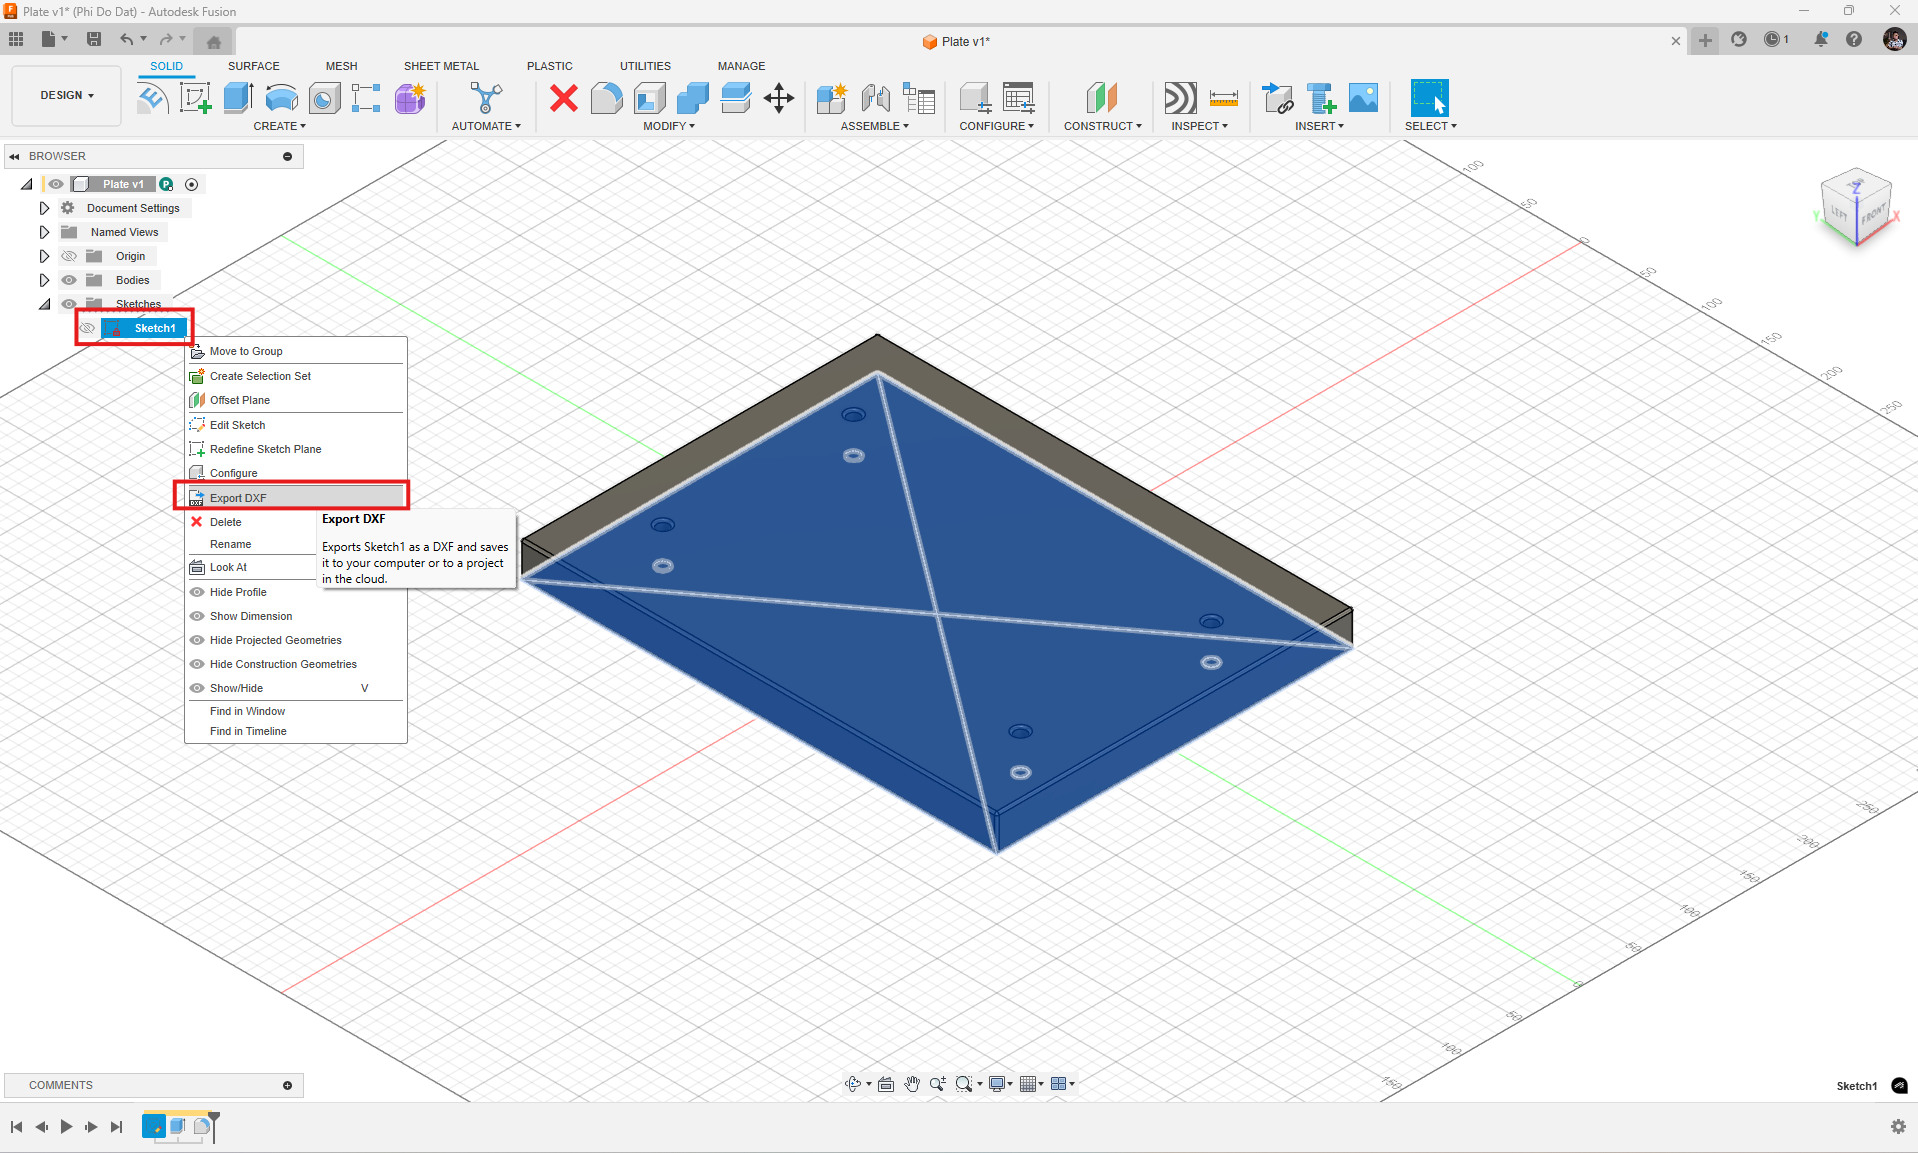This screenshot has height=1153, width=1918.
Task: Open the CONSTRUCT dropdown menu
Action: click(1103, 126)
